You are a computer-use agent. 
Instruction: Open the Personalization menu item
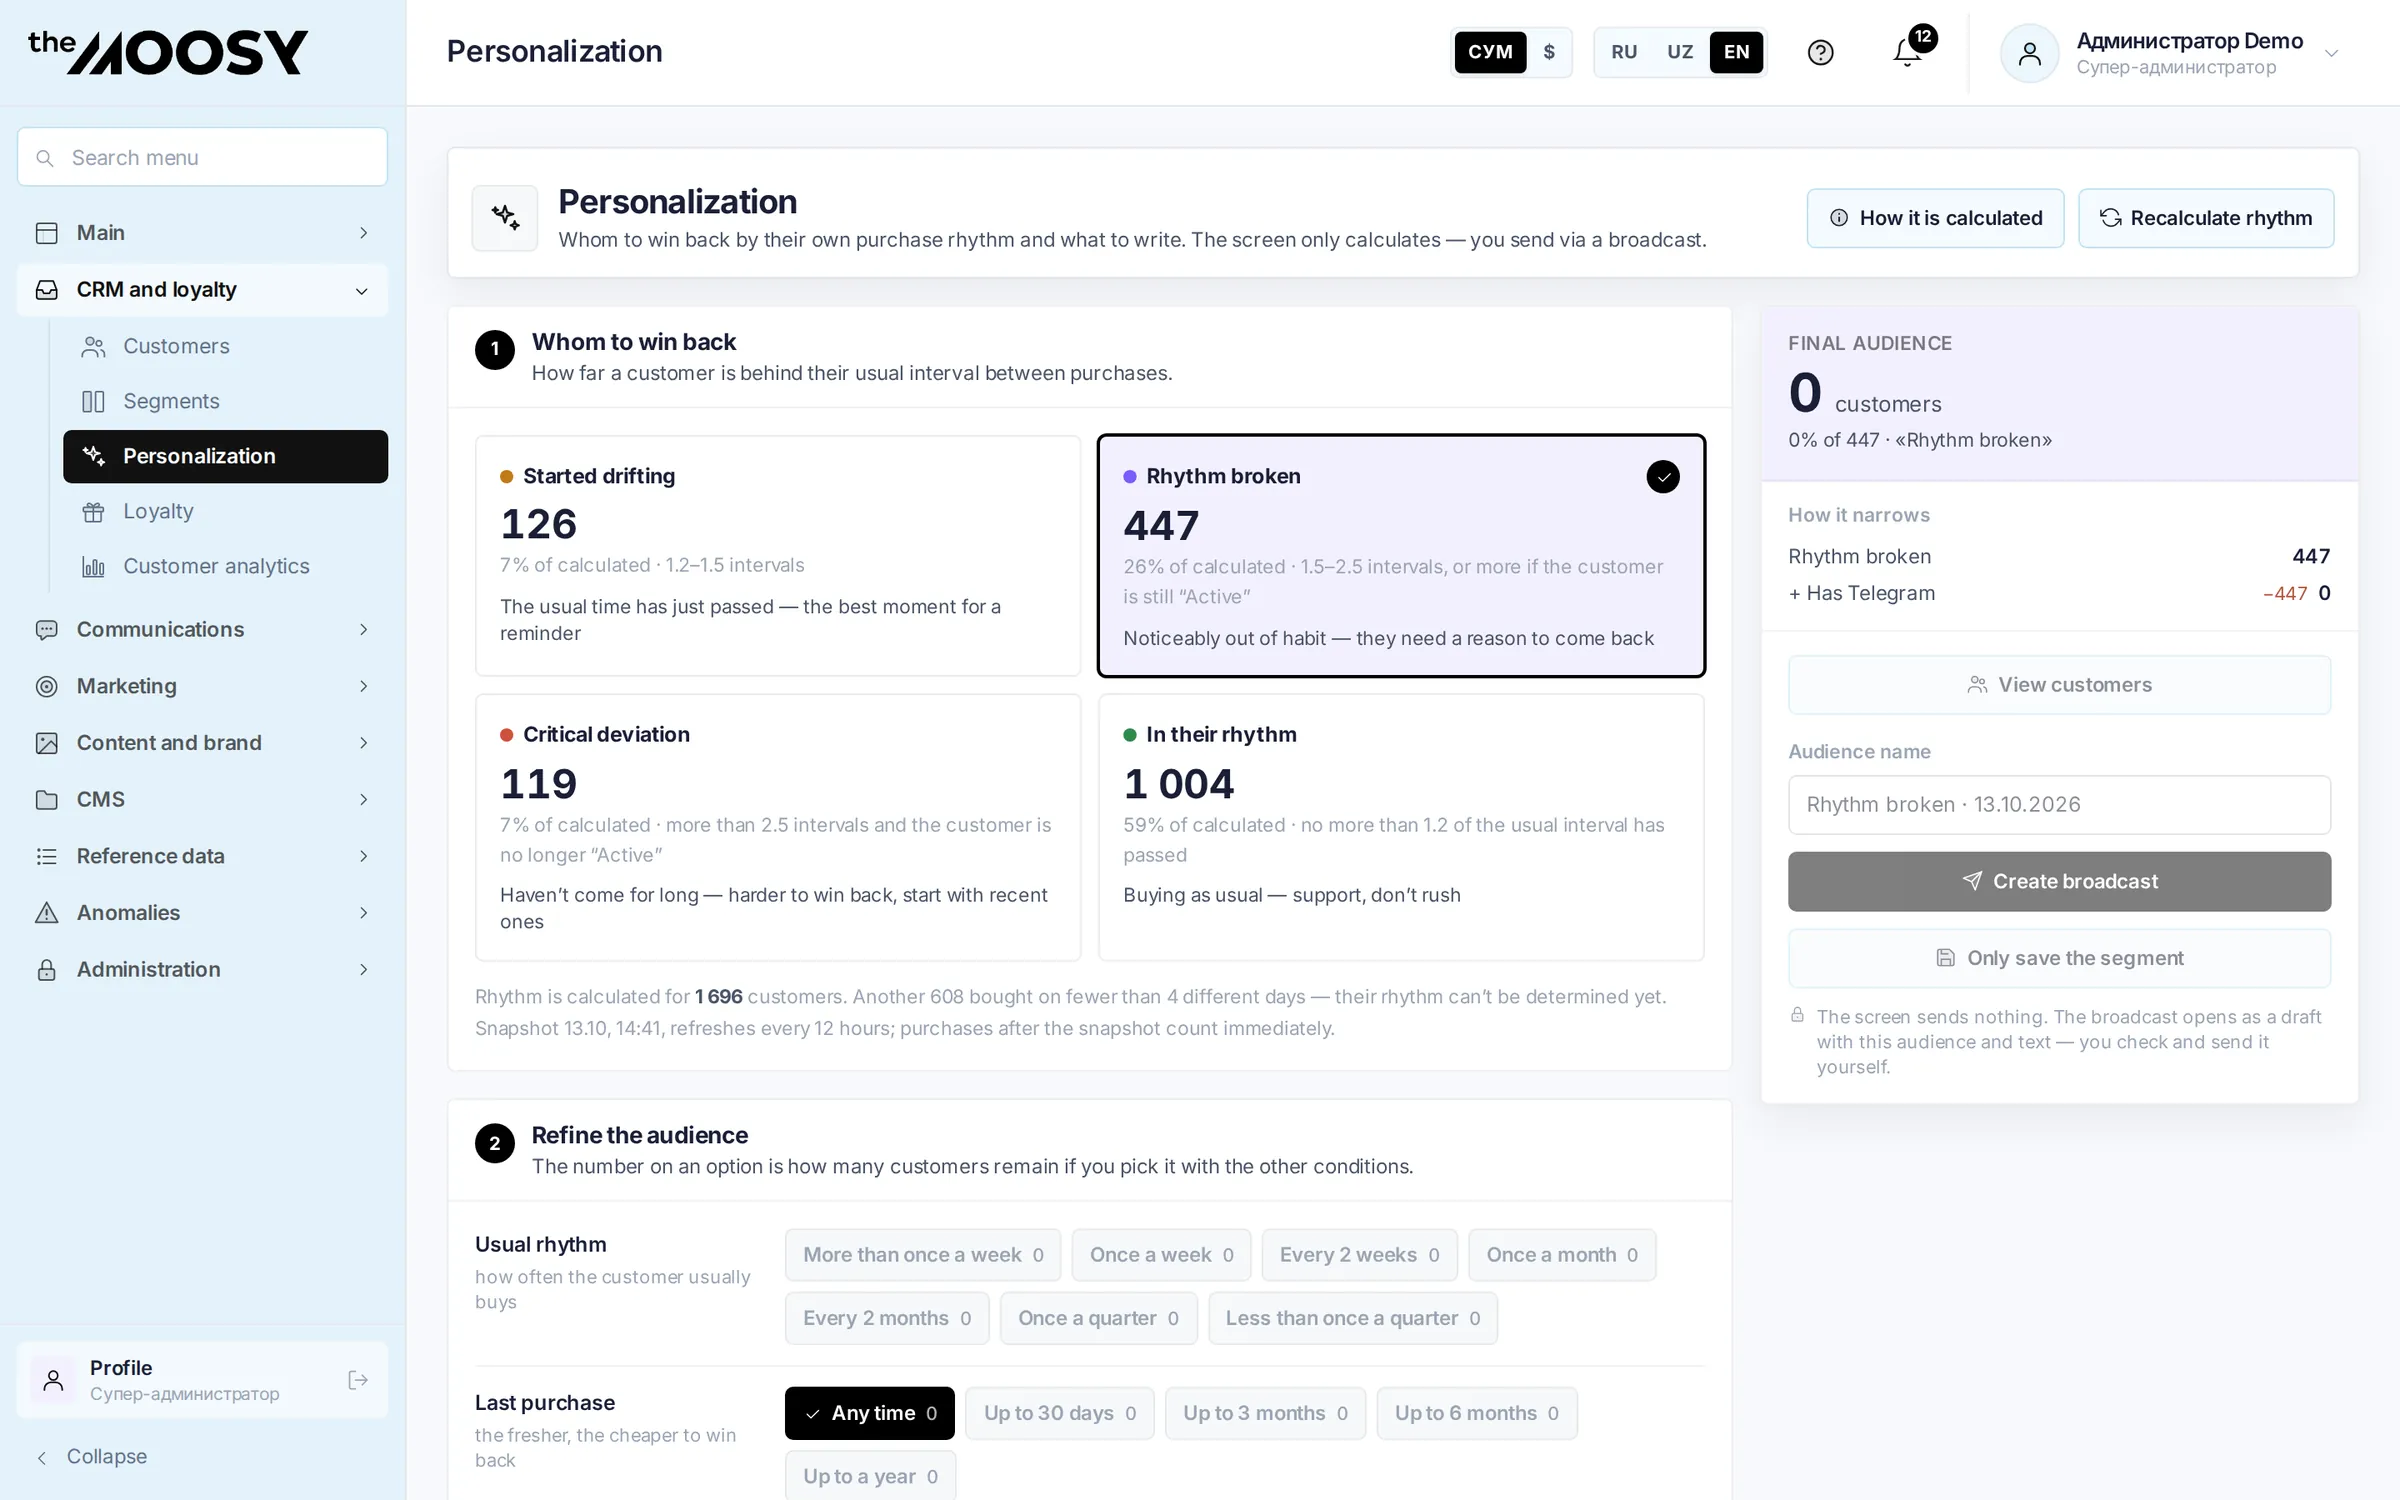(225, 456)
